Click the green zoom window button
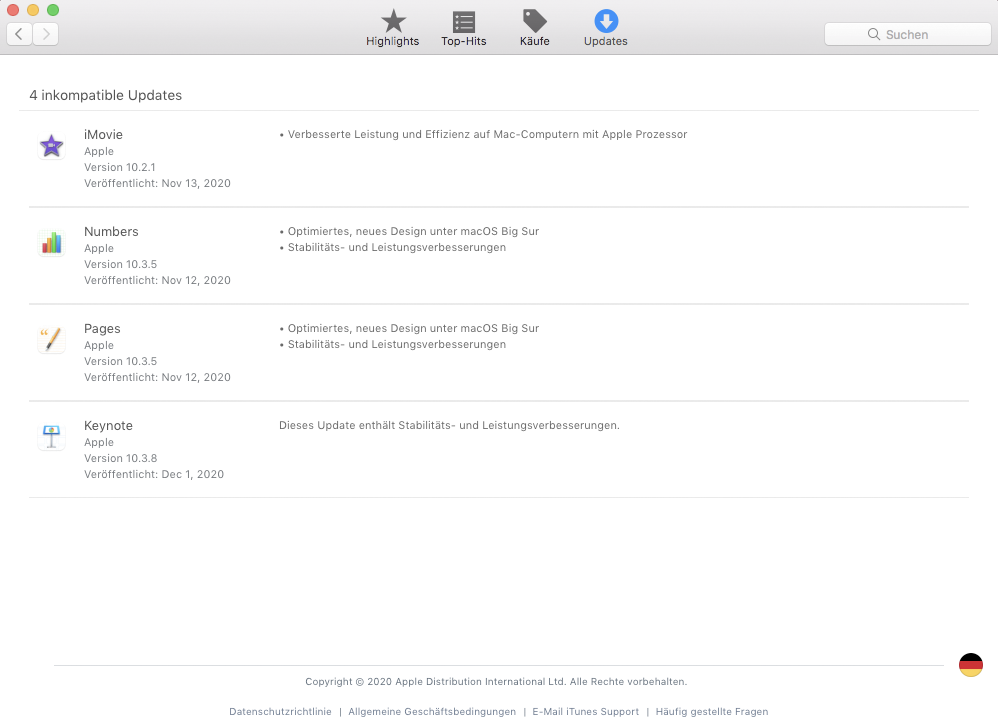 pos(53,10)
